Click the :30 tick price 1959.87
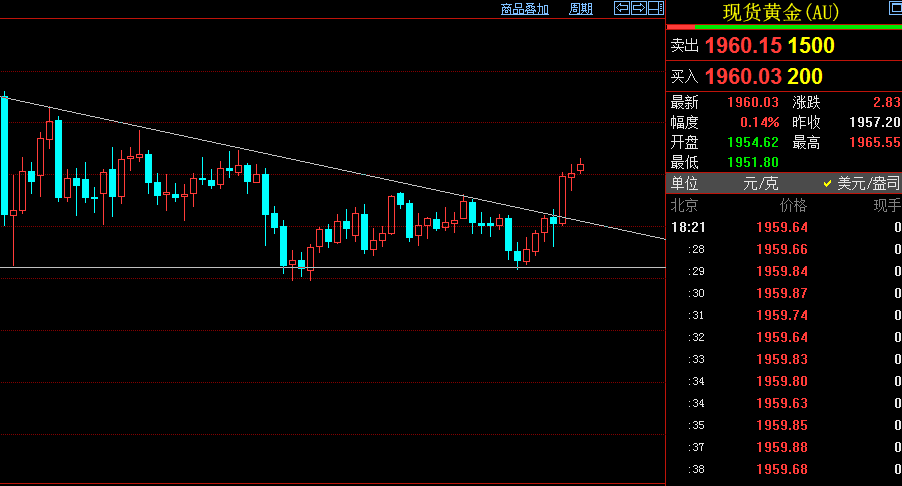 pos(782,293)
